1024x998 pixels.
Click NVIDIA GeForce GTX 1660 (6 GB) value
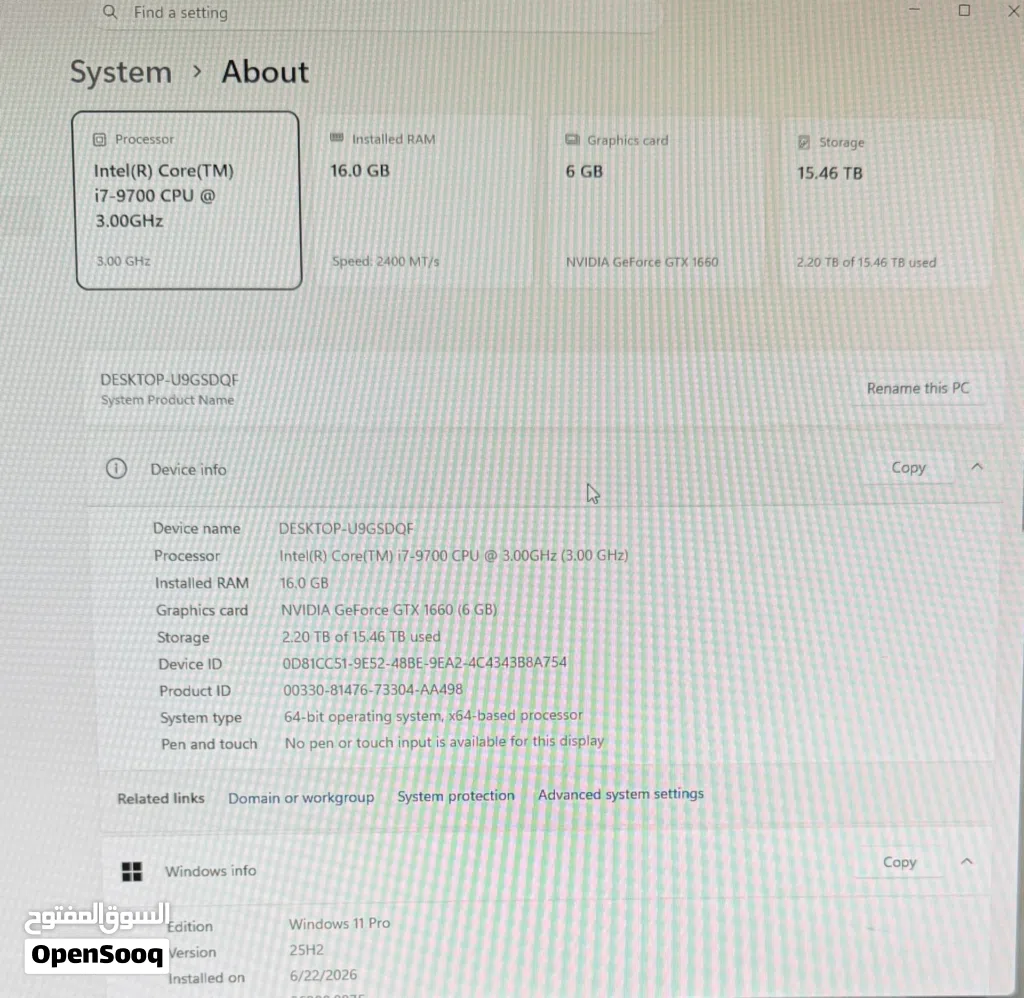(389, 609)
